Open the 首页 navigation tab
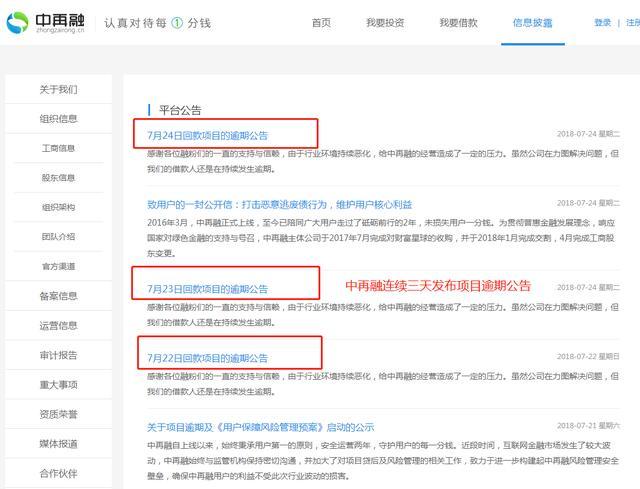The width and height of the screenshot is (640, 489). (321, 23)
